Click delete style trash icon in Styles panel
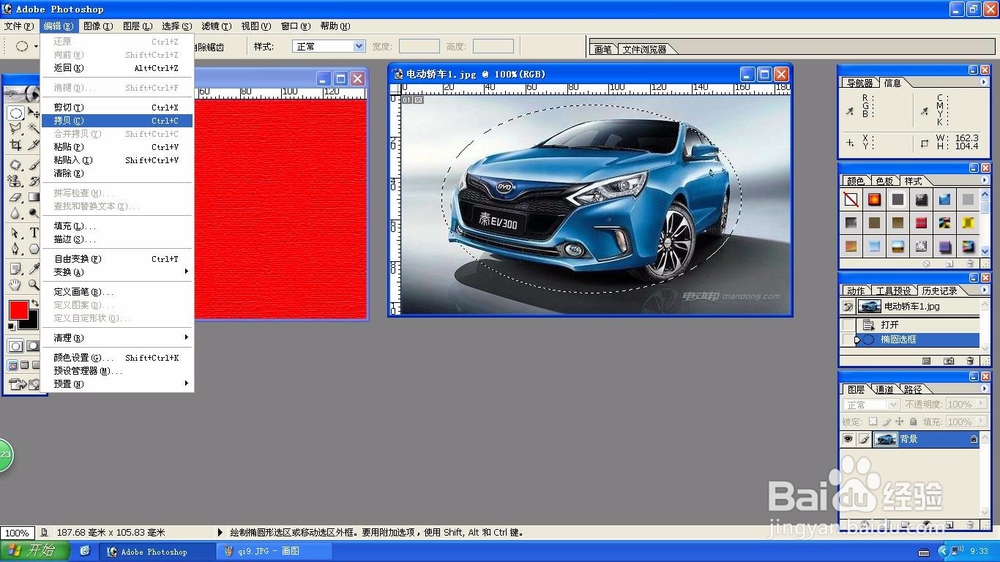This screenshot has width=1000, height=562. (970, 263)
